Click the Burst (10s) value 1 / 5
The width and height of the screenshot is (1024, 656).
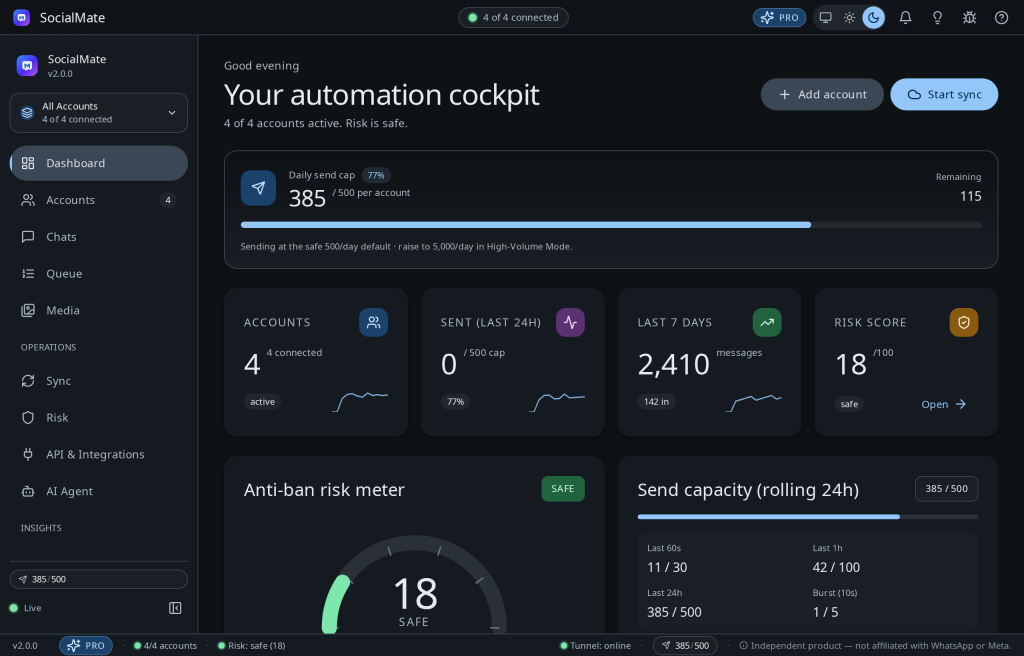coord(825,612)
